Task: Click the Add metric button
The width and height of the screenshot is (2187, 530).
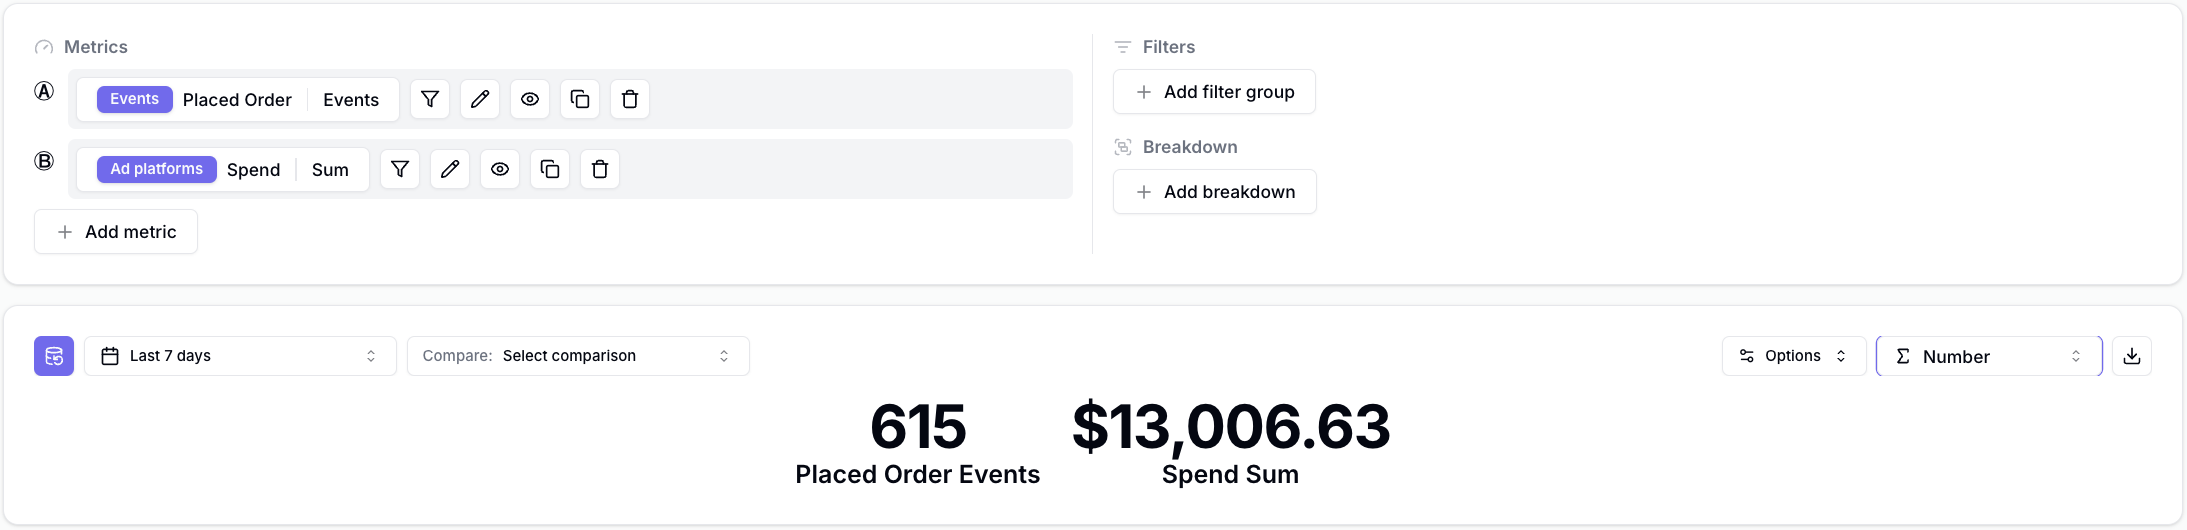Action: coord(116,232)
